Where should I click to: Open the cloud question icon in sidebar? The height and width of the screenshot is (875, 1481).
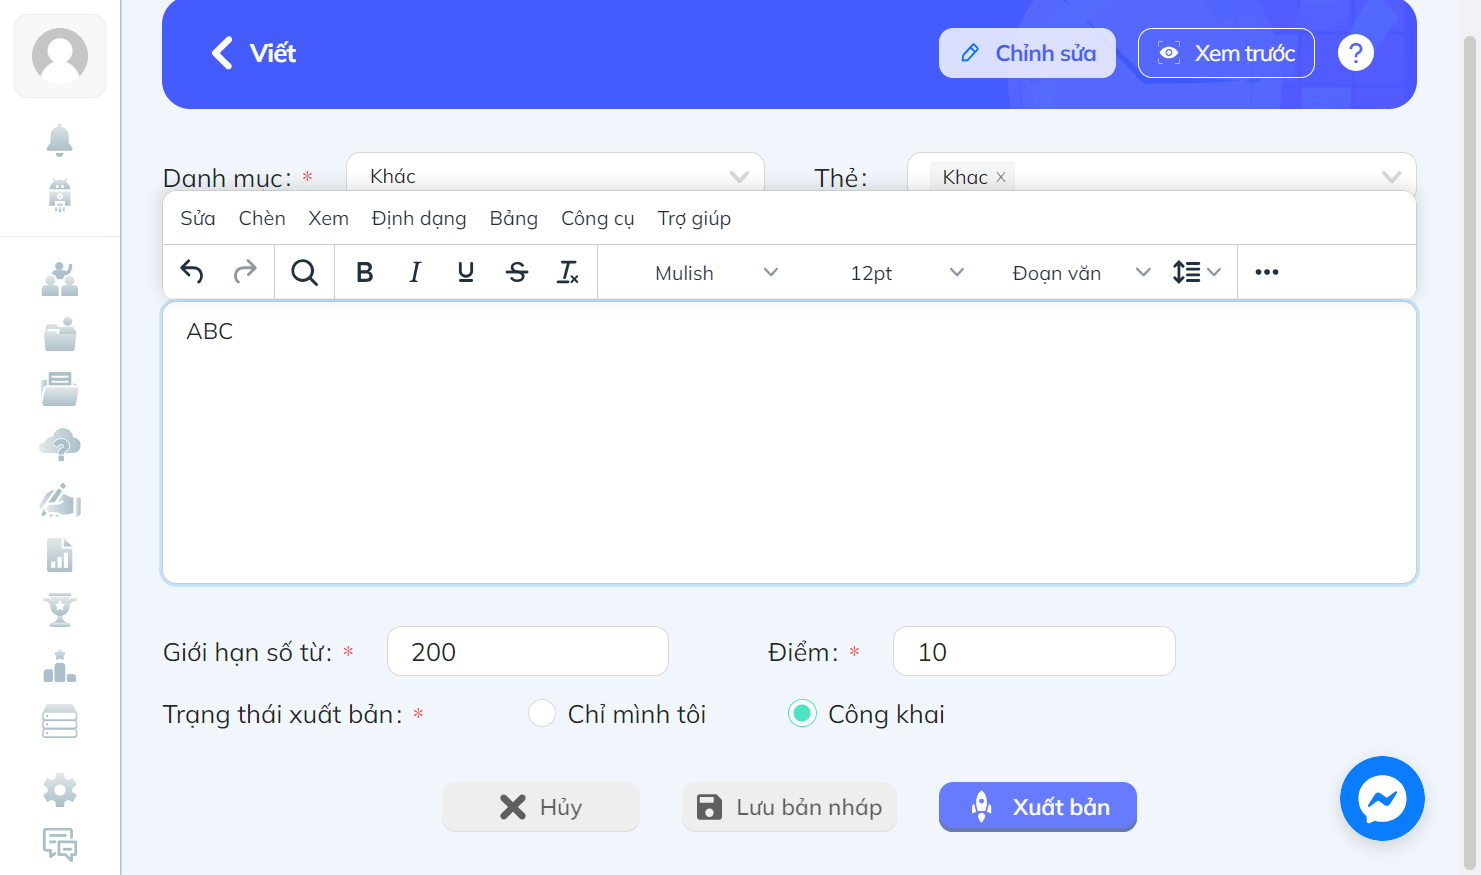pos(60,444)
